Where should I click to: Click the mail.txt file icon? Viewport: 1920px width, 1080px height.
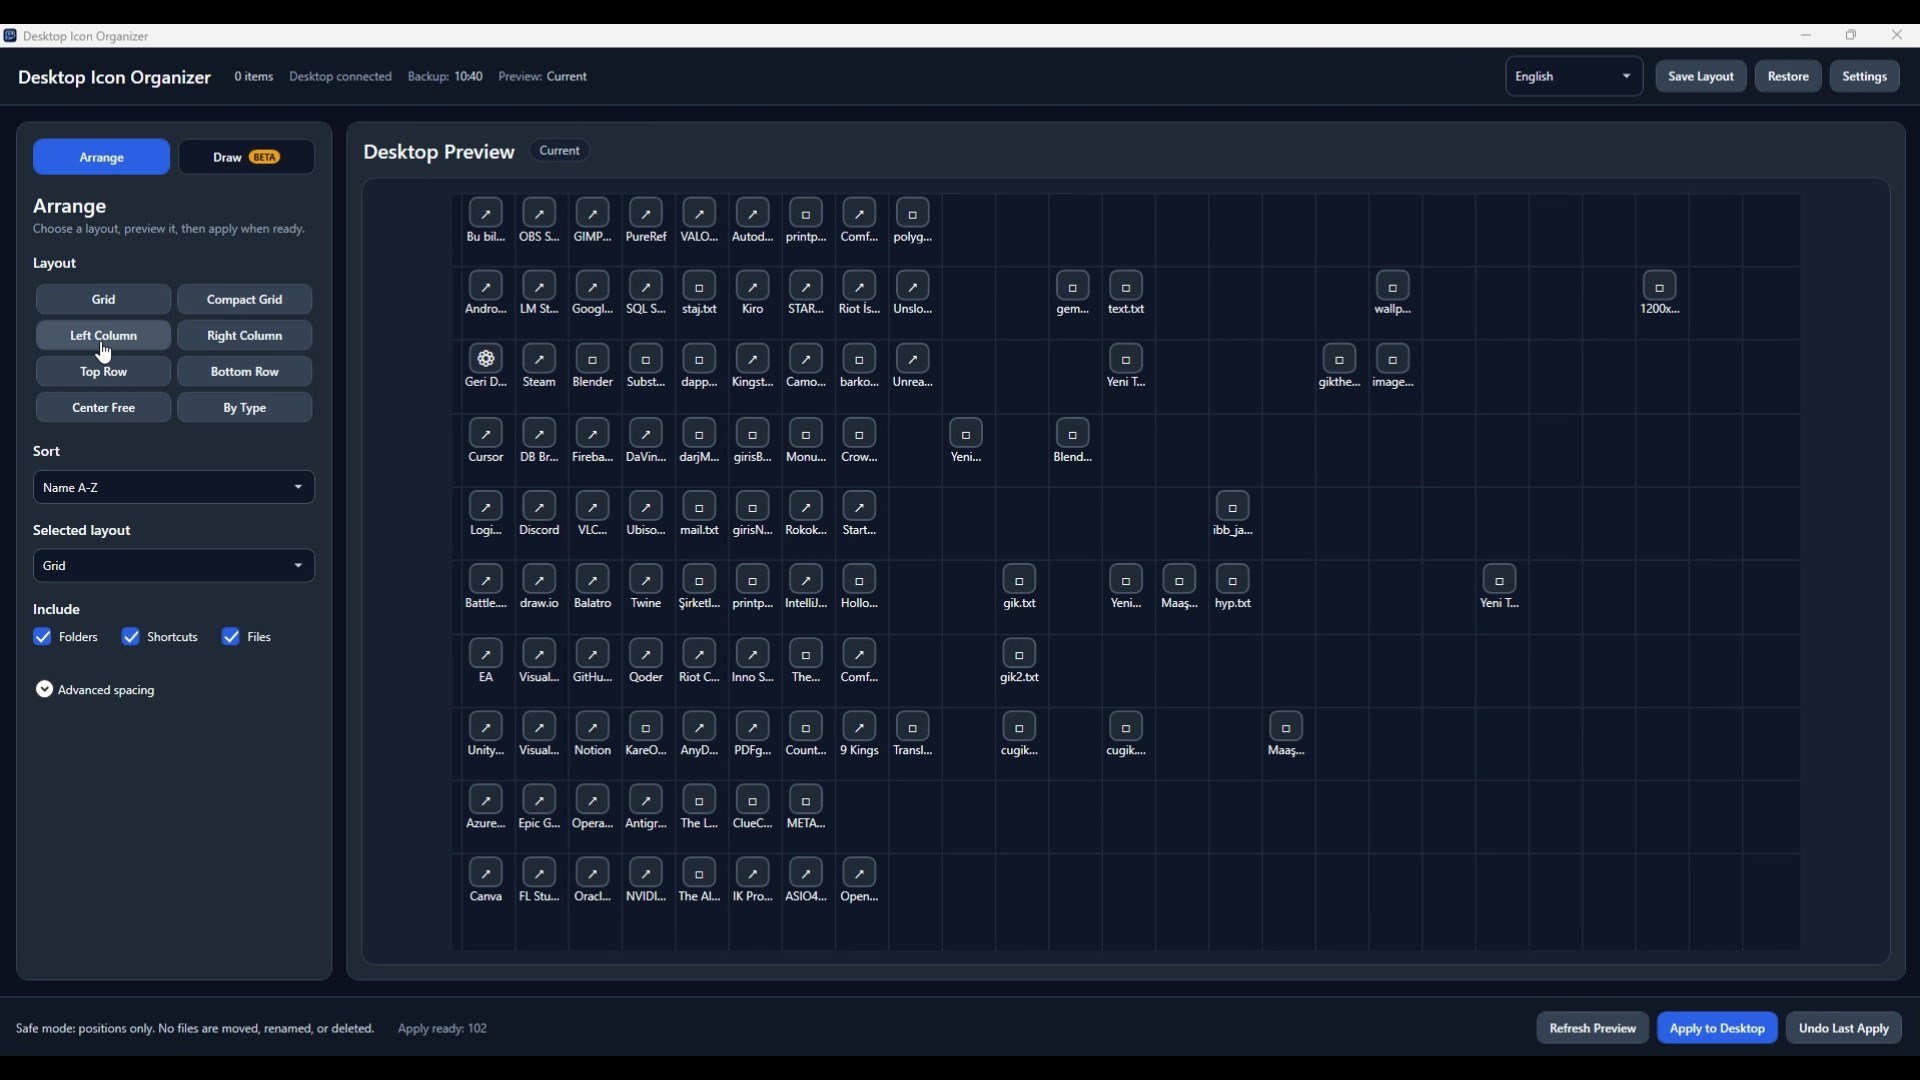pos(700,507)
